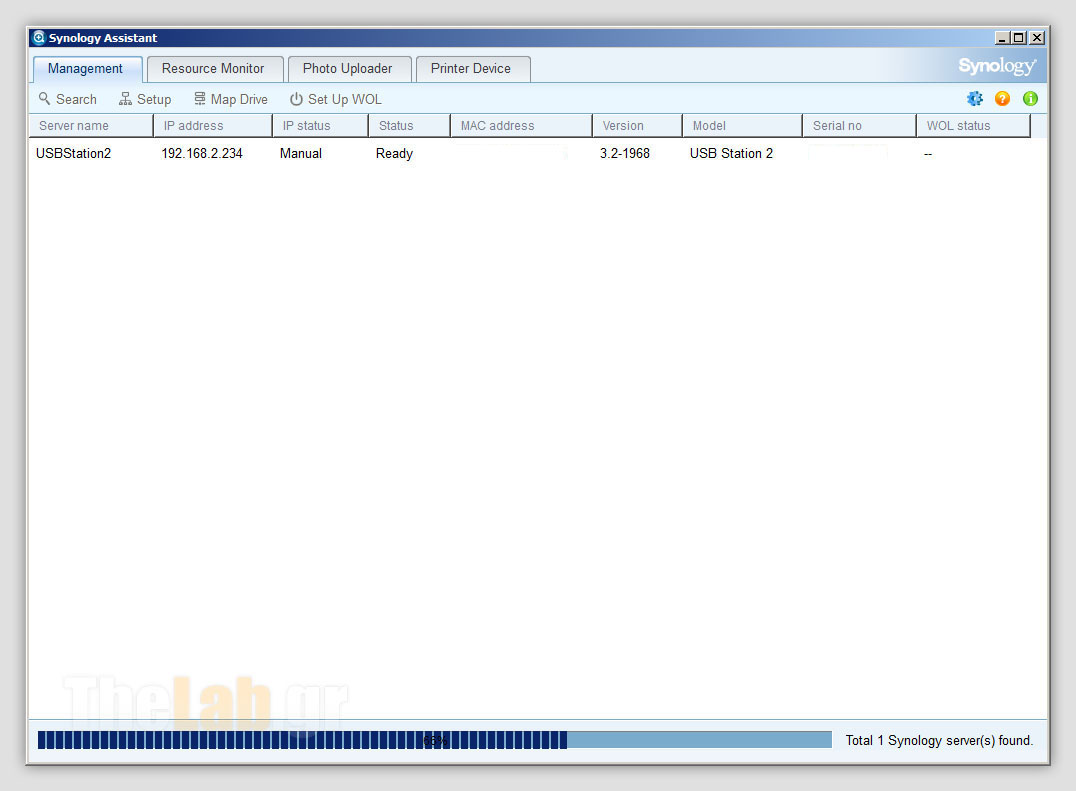The width and height of the screenshot is (1076, 791).
Task: Sort by the IP status column header
Action: click(320, 126)
